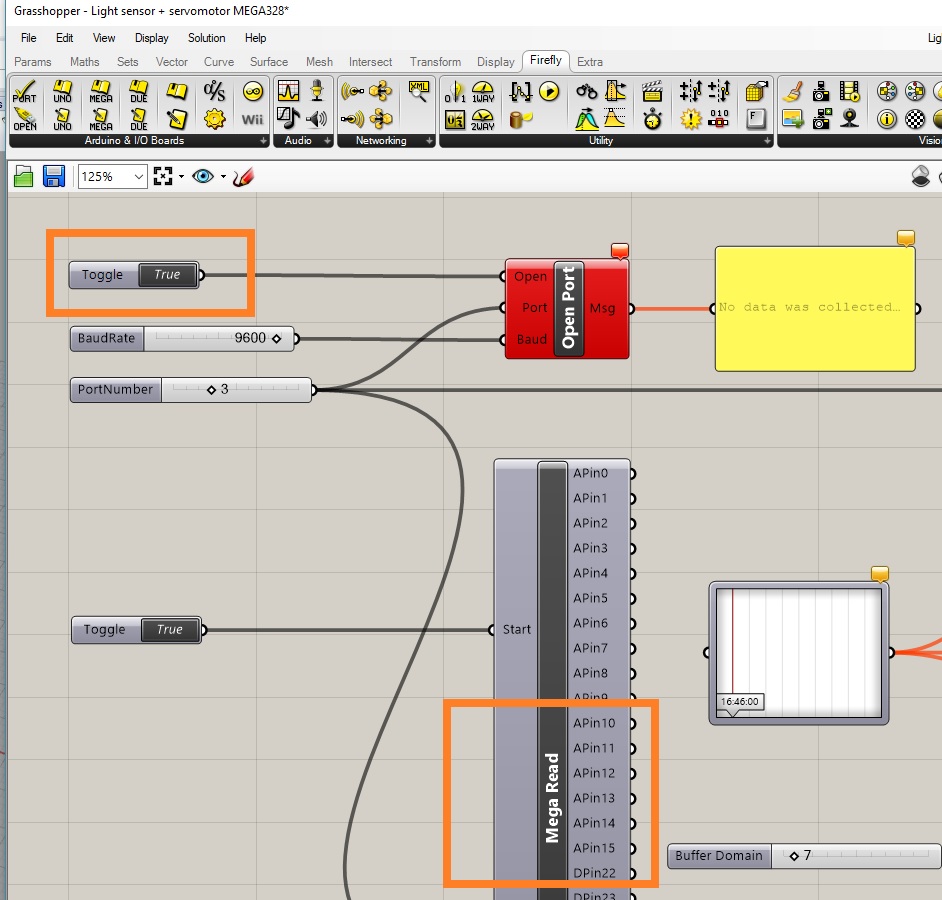Switch to the Transform tab

click(x=436, y=62)
